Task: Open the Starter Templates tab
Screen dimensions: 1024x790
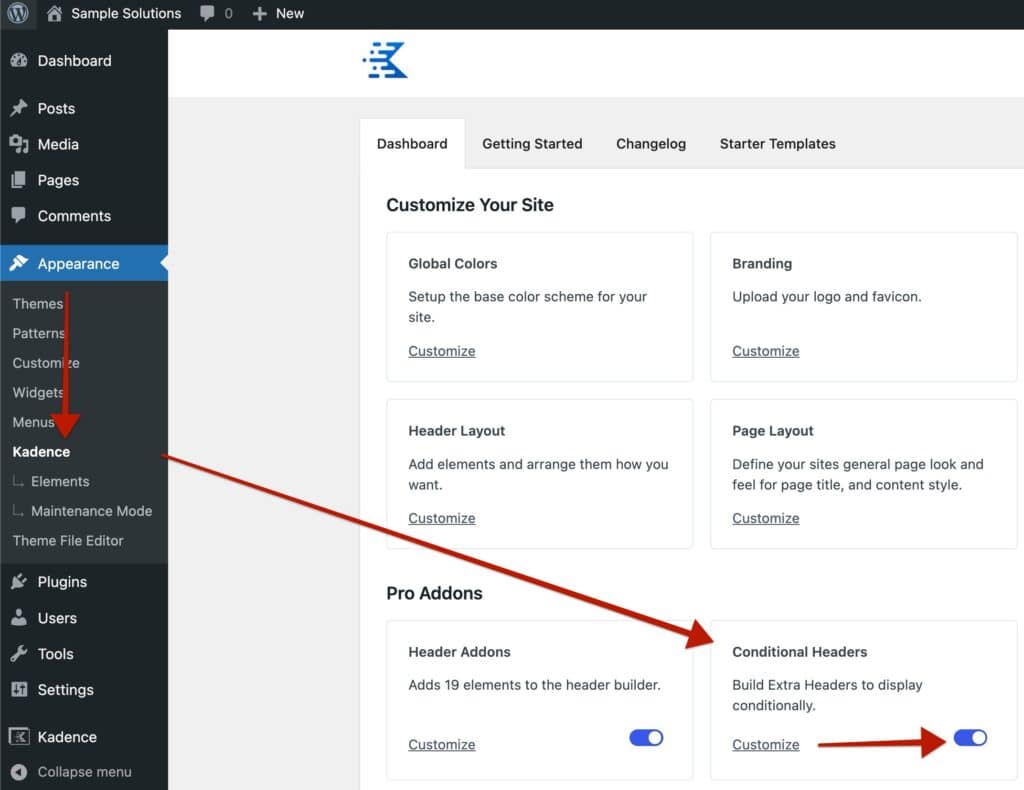Action: (777, 143)
